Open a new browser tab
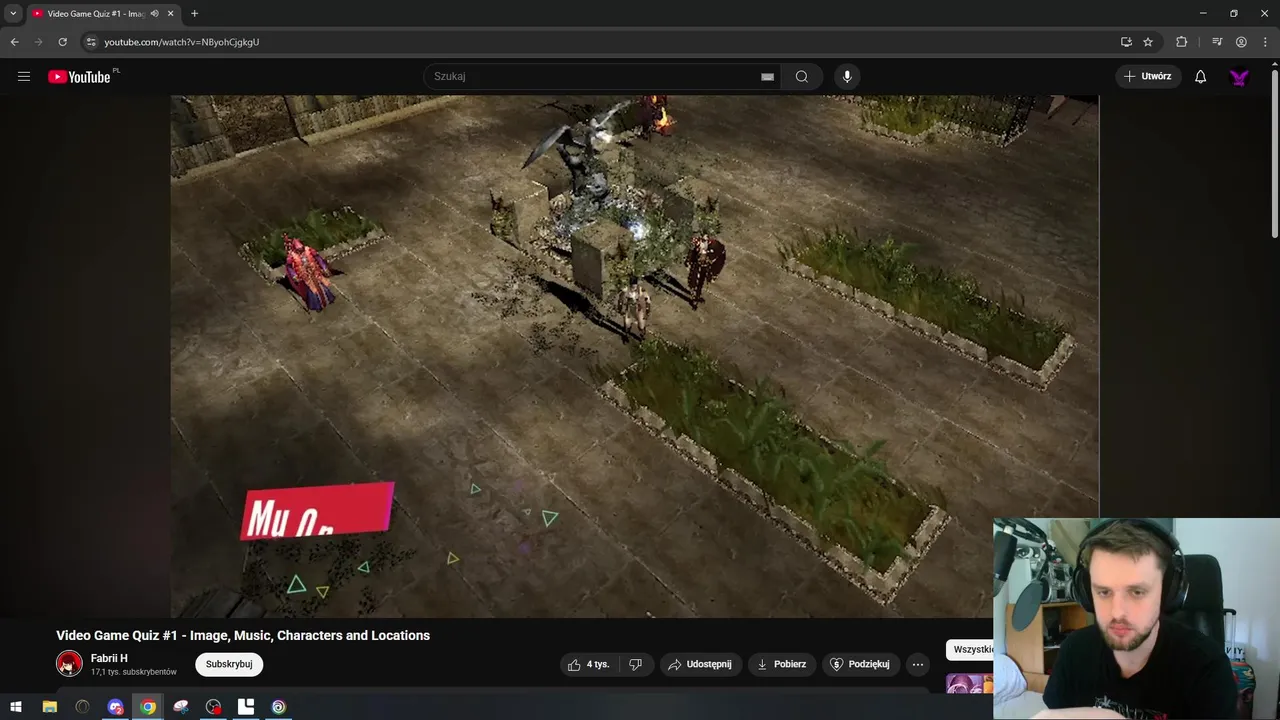1280x720 pixels. pos(194,13)
